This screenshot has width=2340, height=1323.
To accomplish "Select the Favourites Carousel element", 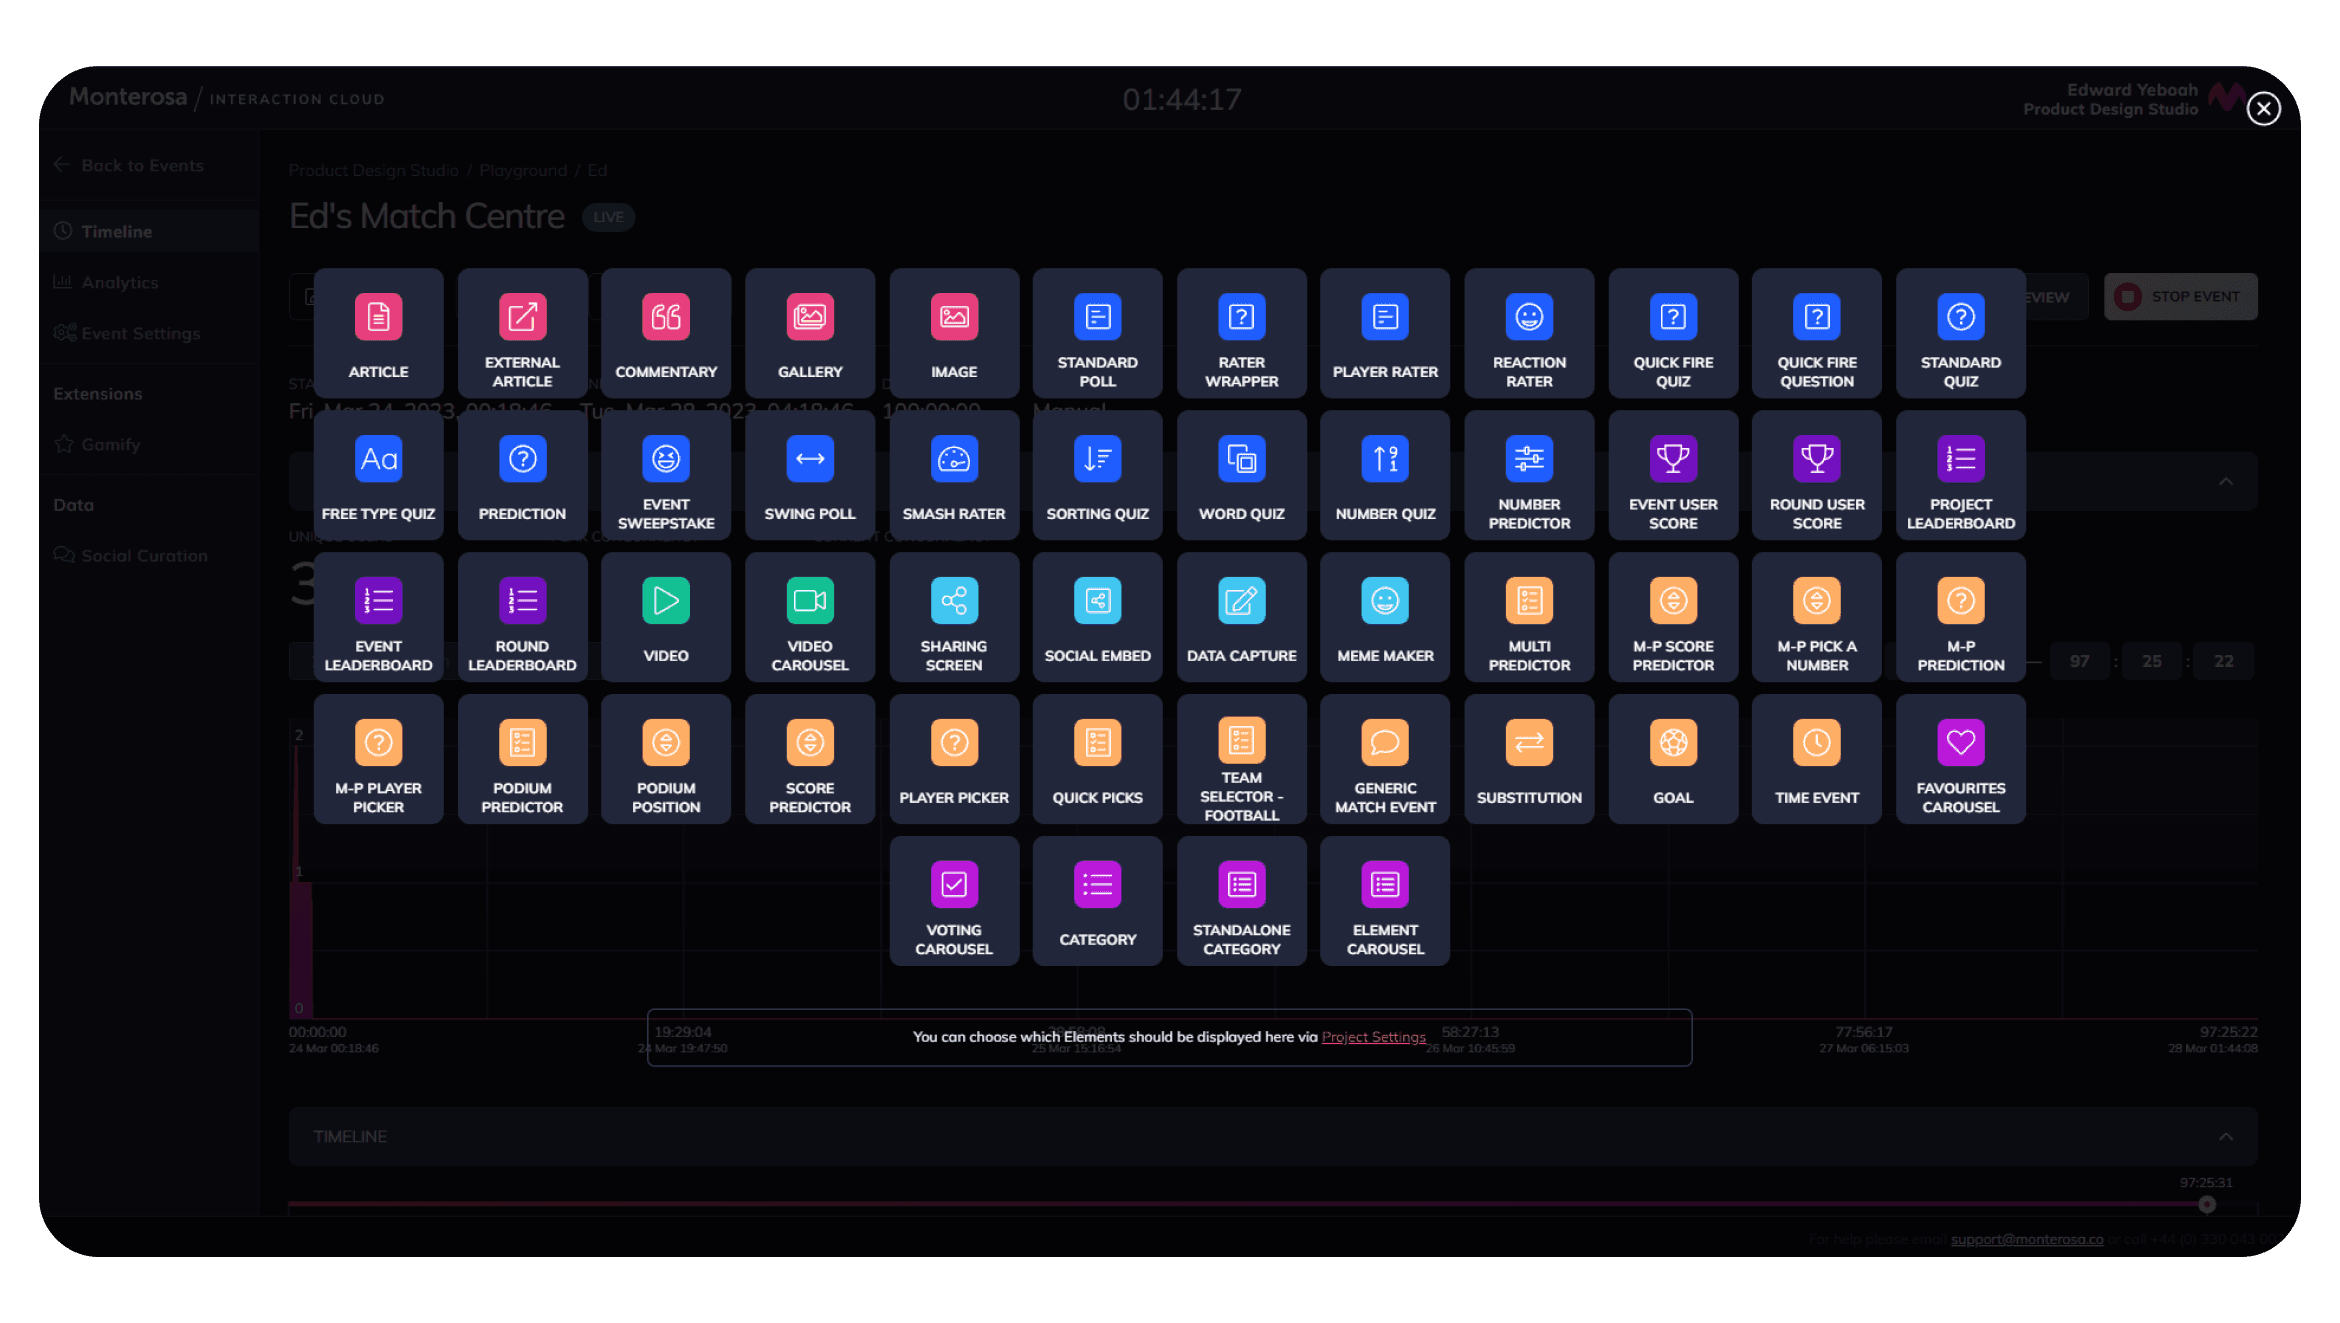I will tap(1960, 759).
